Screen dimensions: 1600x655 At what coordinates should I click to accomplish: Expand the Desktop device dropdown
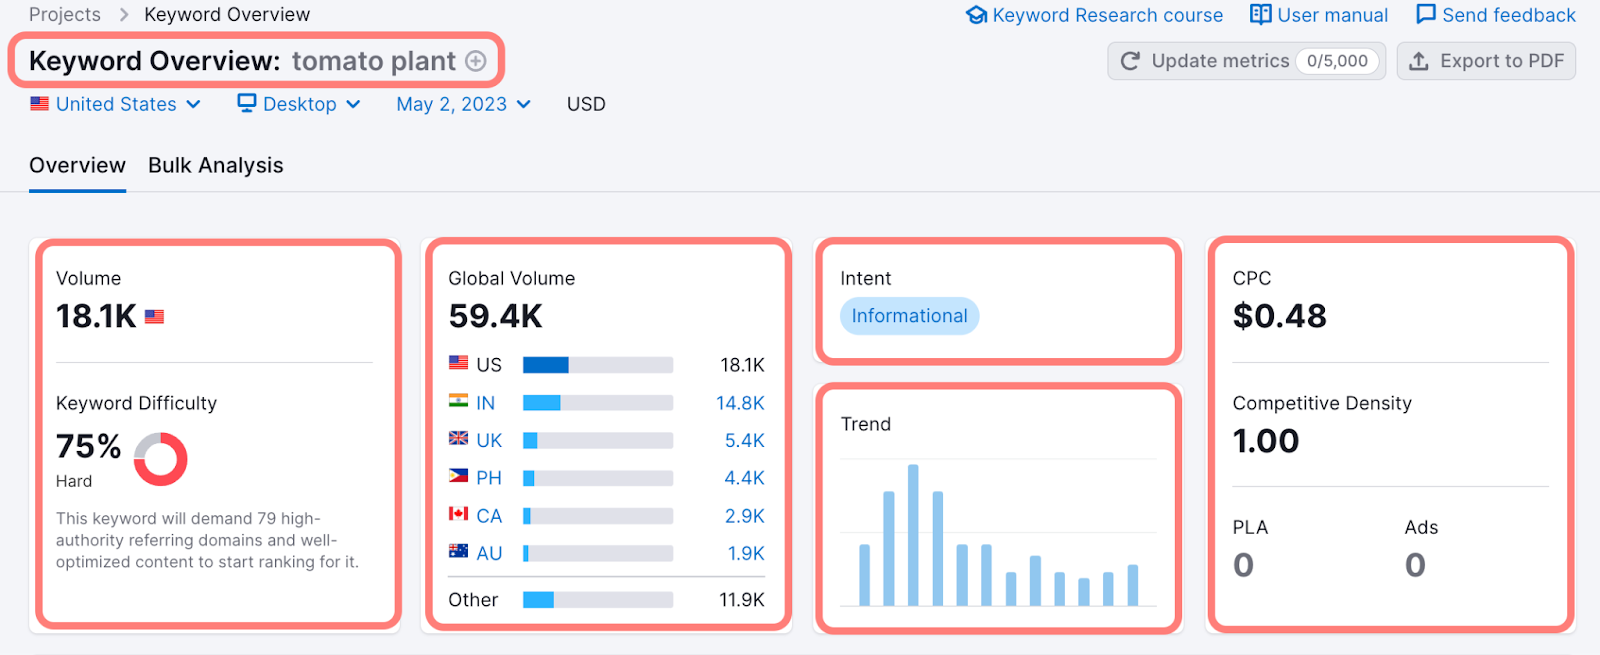299,104
